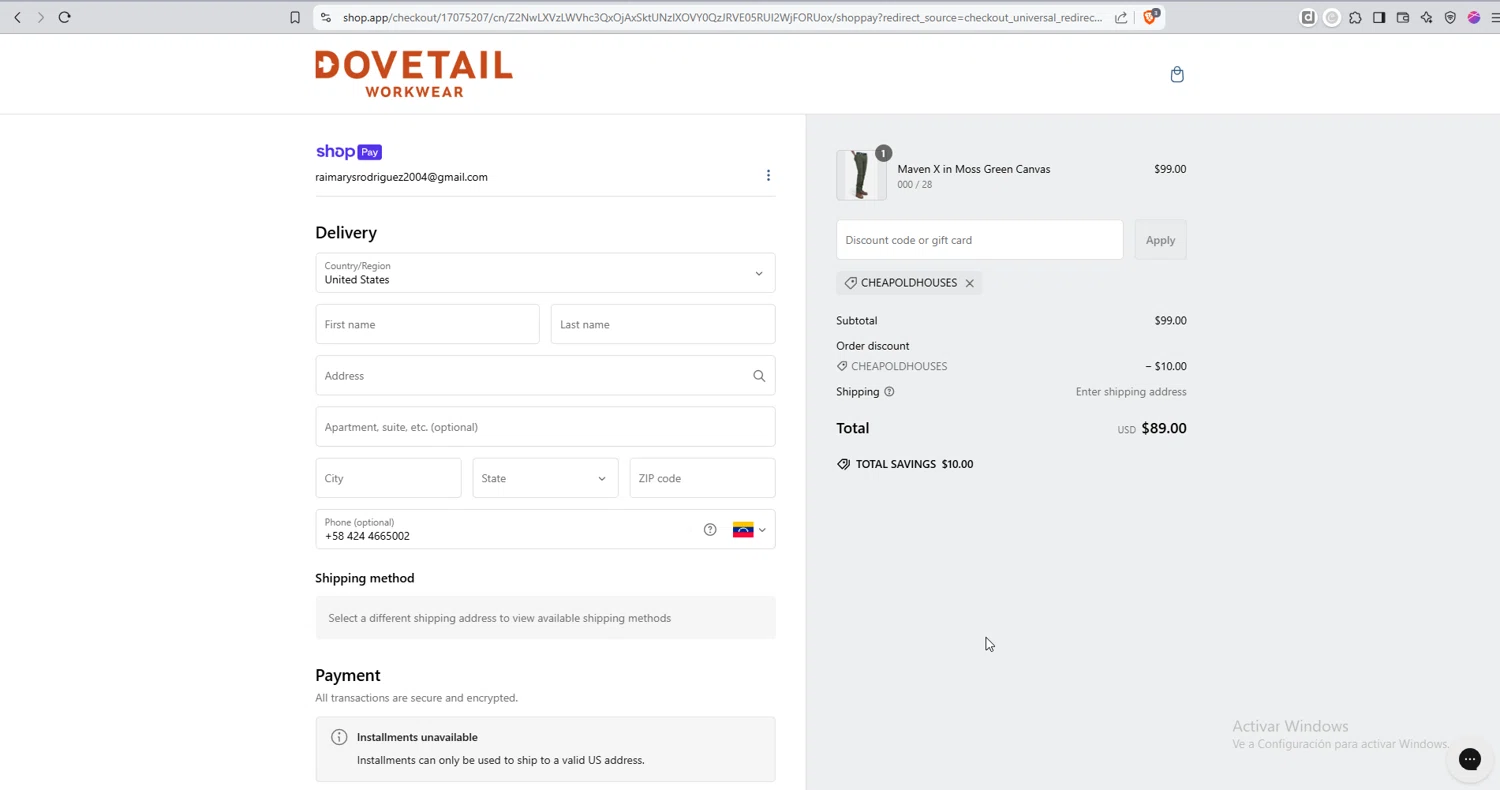View site information icon in address bar
The image size is (1500, 790).
click(x=325, y=17)
